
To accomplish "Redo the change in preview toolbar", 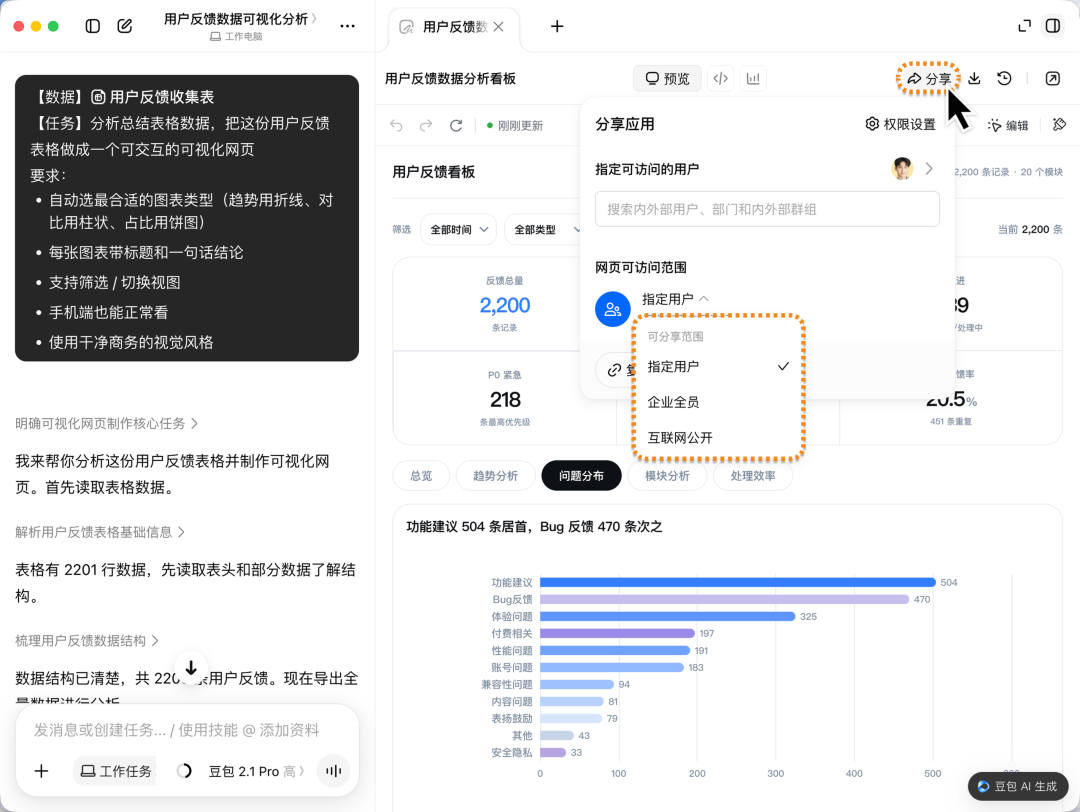I will click(426, 125).
